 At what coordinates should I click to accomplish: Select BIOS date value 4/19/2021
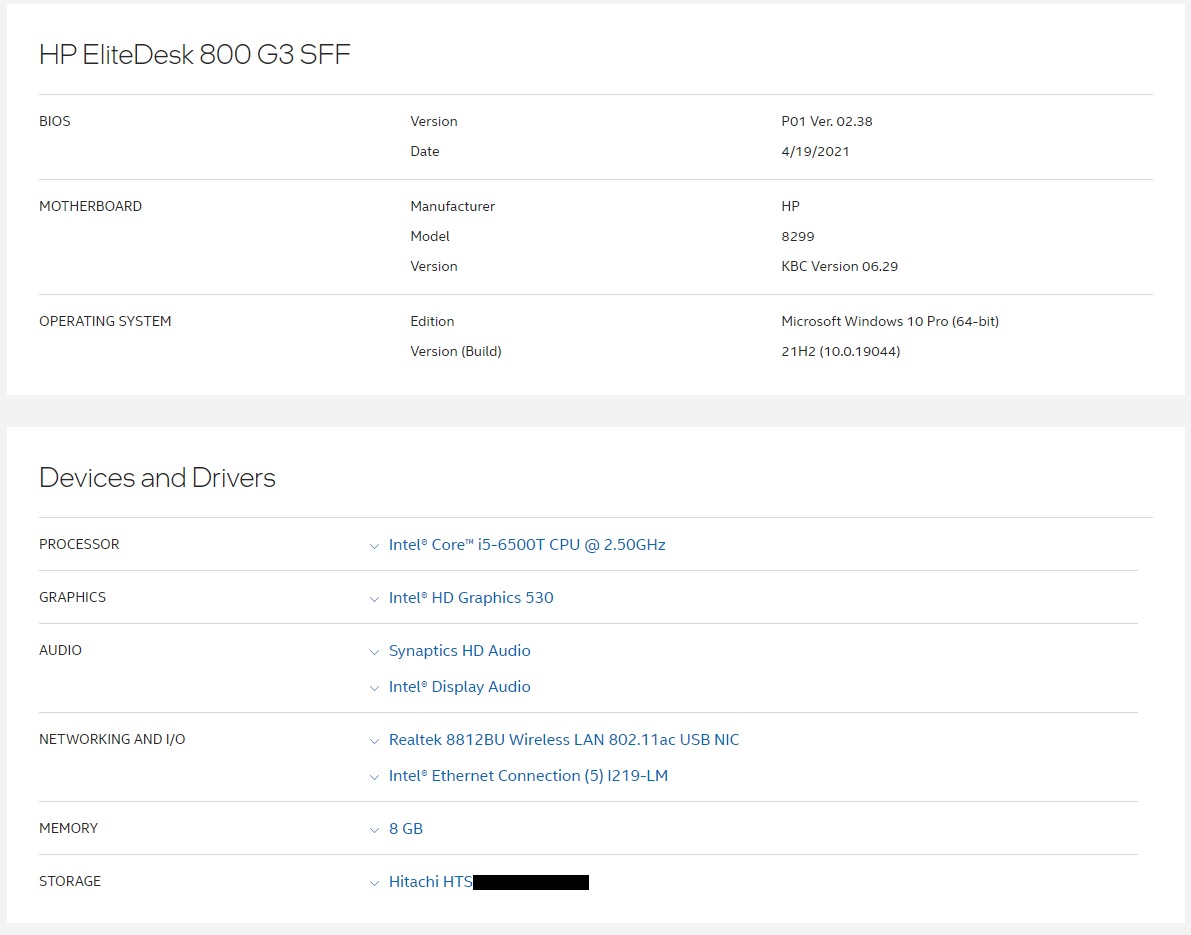[x=815, y=151]
